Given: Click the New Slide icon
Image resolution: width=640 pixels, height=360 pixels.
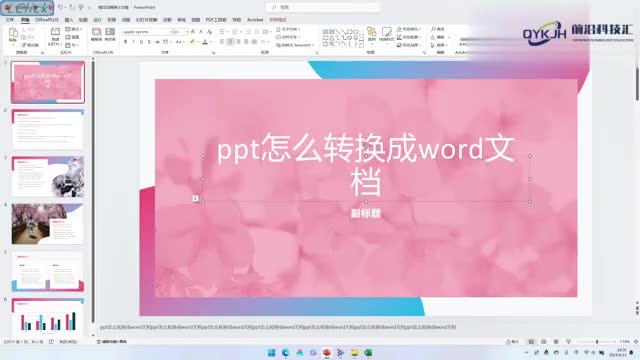Looking at the screenshot, I should (x=55, y=32).
